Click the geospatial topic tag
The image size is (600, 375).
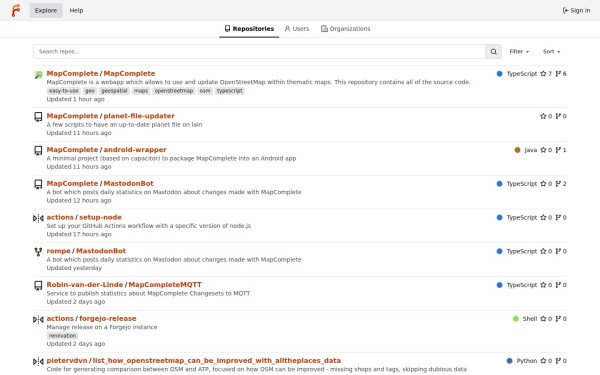[x=114, y=91]
